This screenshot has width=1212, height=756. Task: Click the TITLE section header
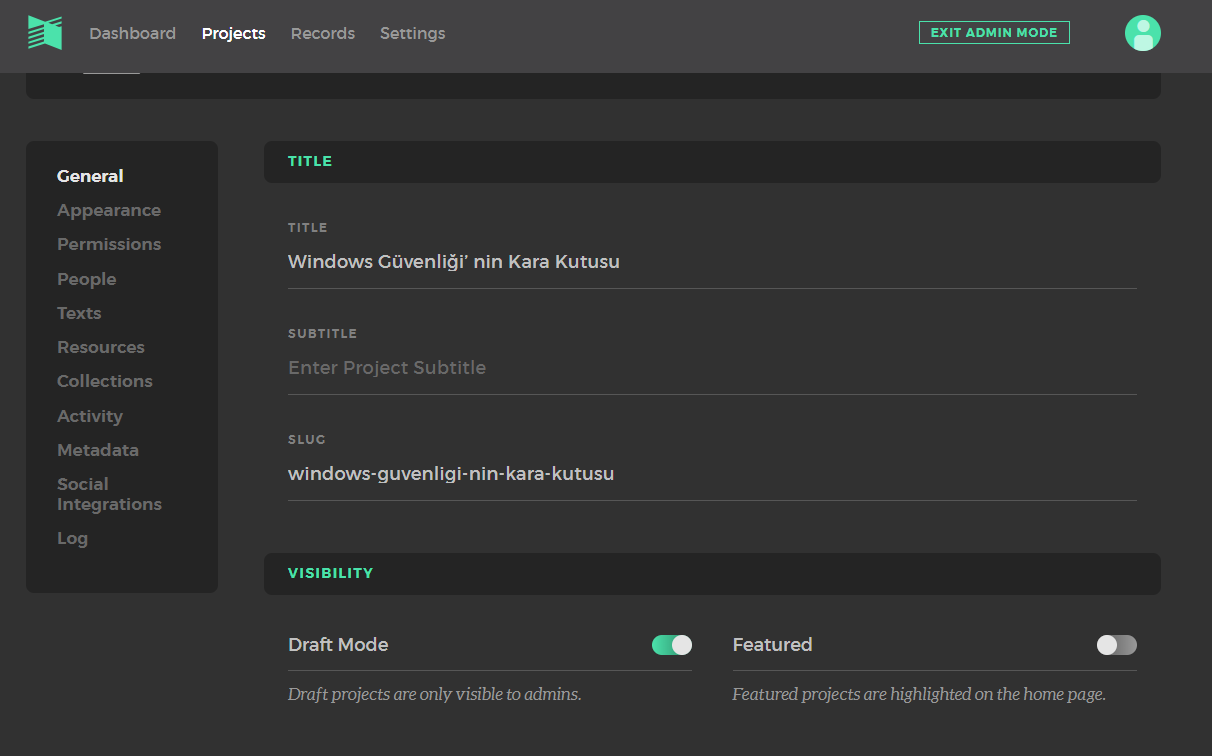point(712,161)
